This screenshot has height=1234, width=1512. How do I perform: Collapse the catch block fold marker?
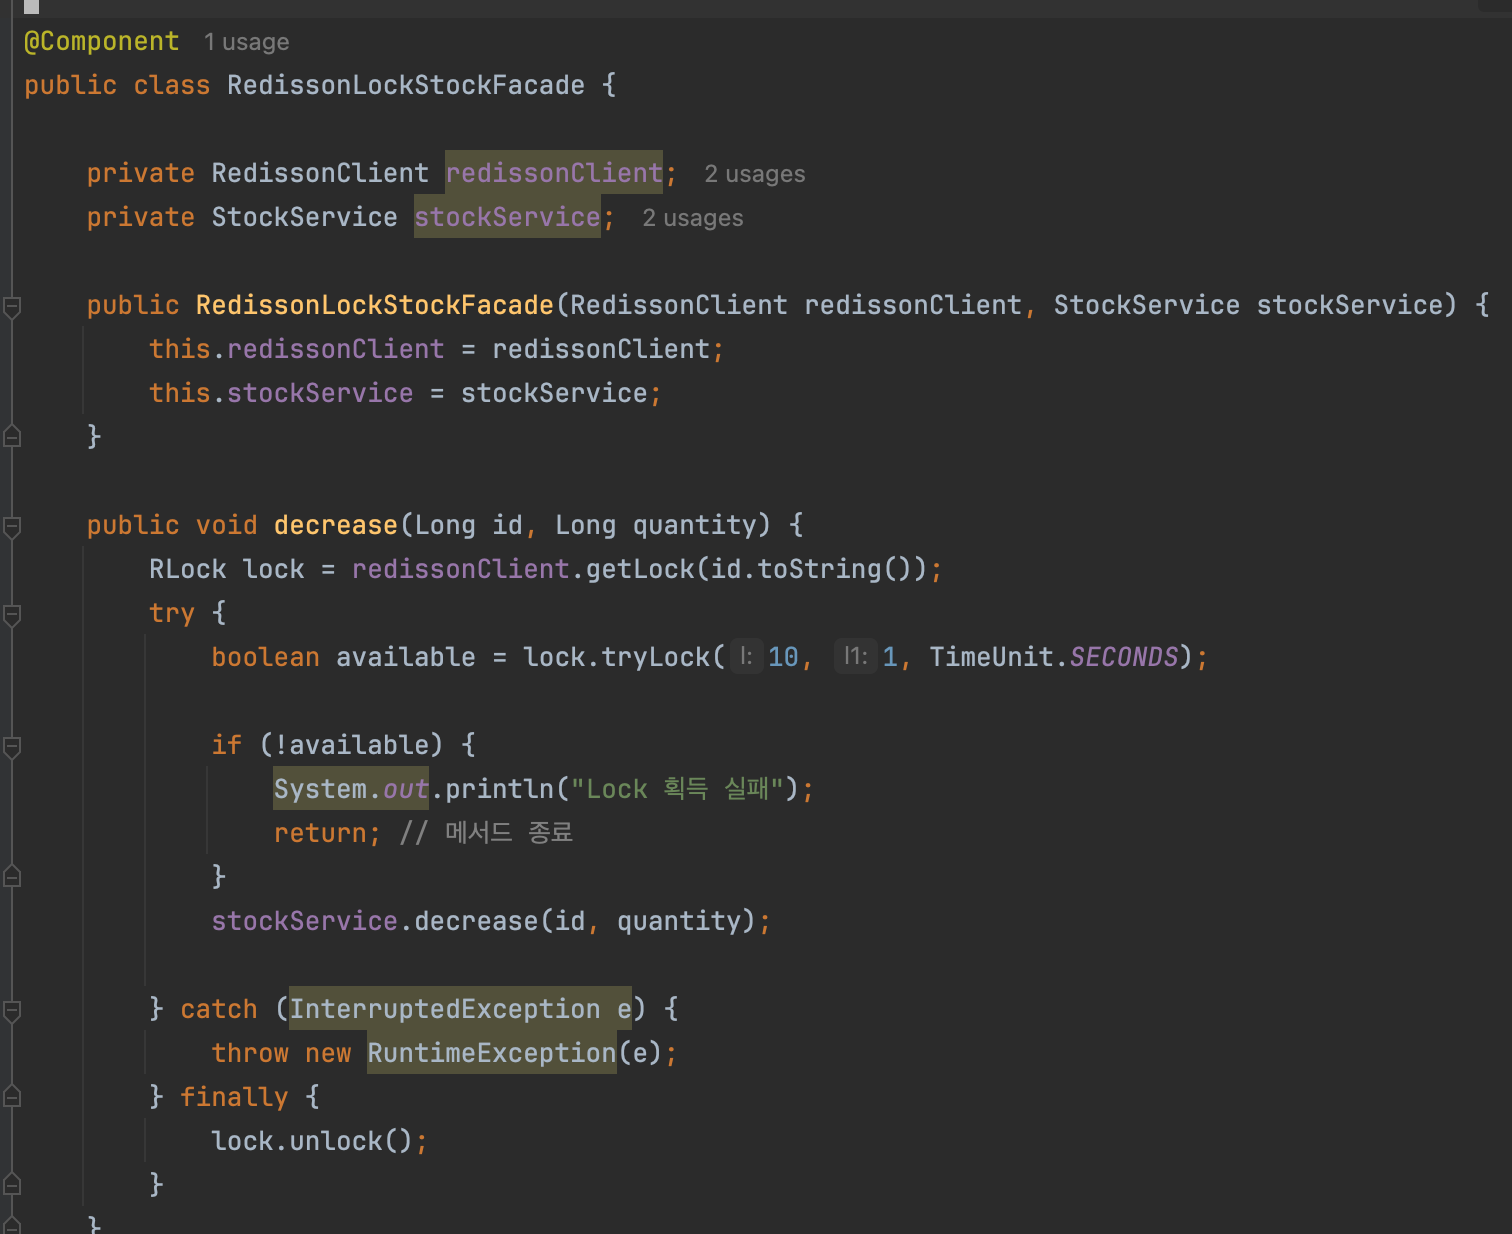point(12,1012)
